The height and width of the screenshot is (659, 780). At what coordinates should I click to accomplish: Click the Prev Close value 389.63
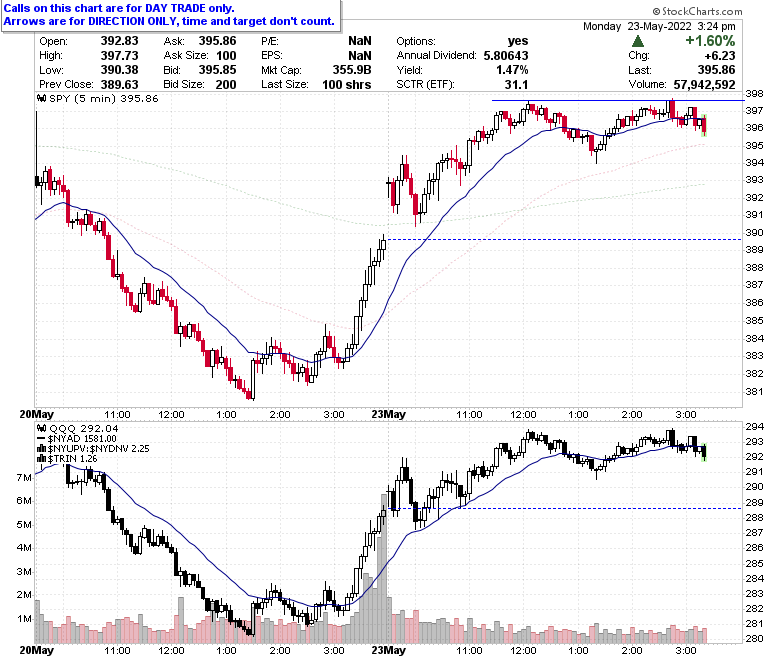[x=119, y=85]
